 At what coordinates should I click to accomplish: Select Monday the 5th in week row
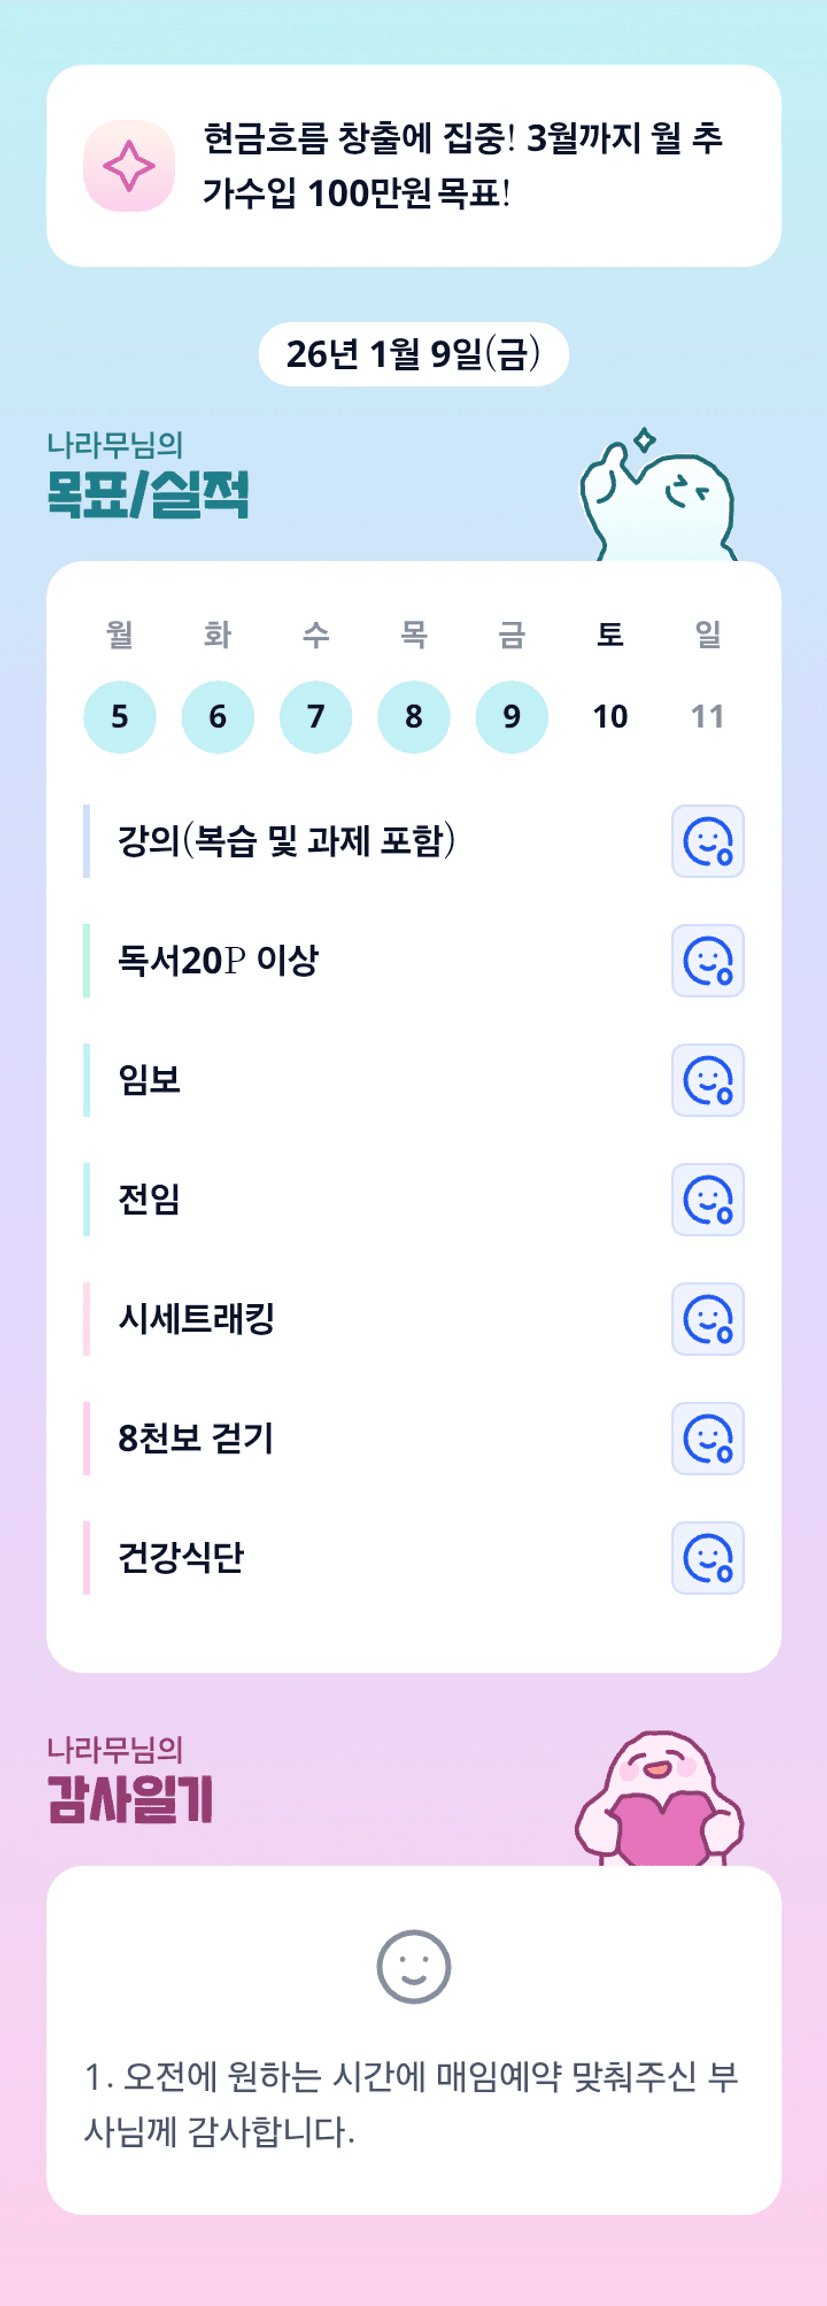[x=120, y=716]
